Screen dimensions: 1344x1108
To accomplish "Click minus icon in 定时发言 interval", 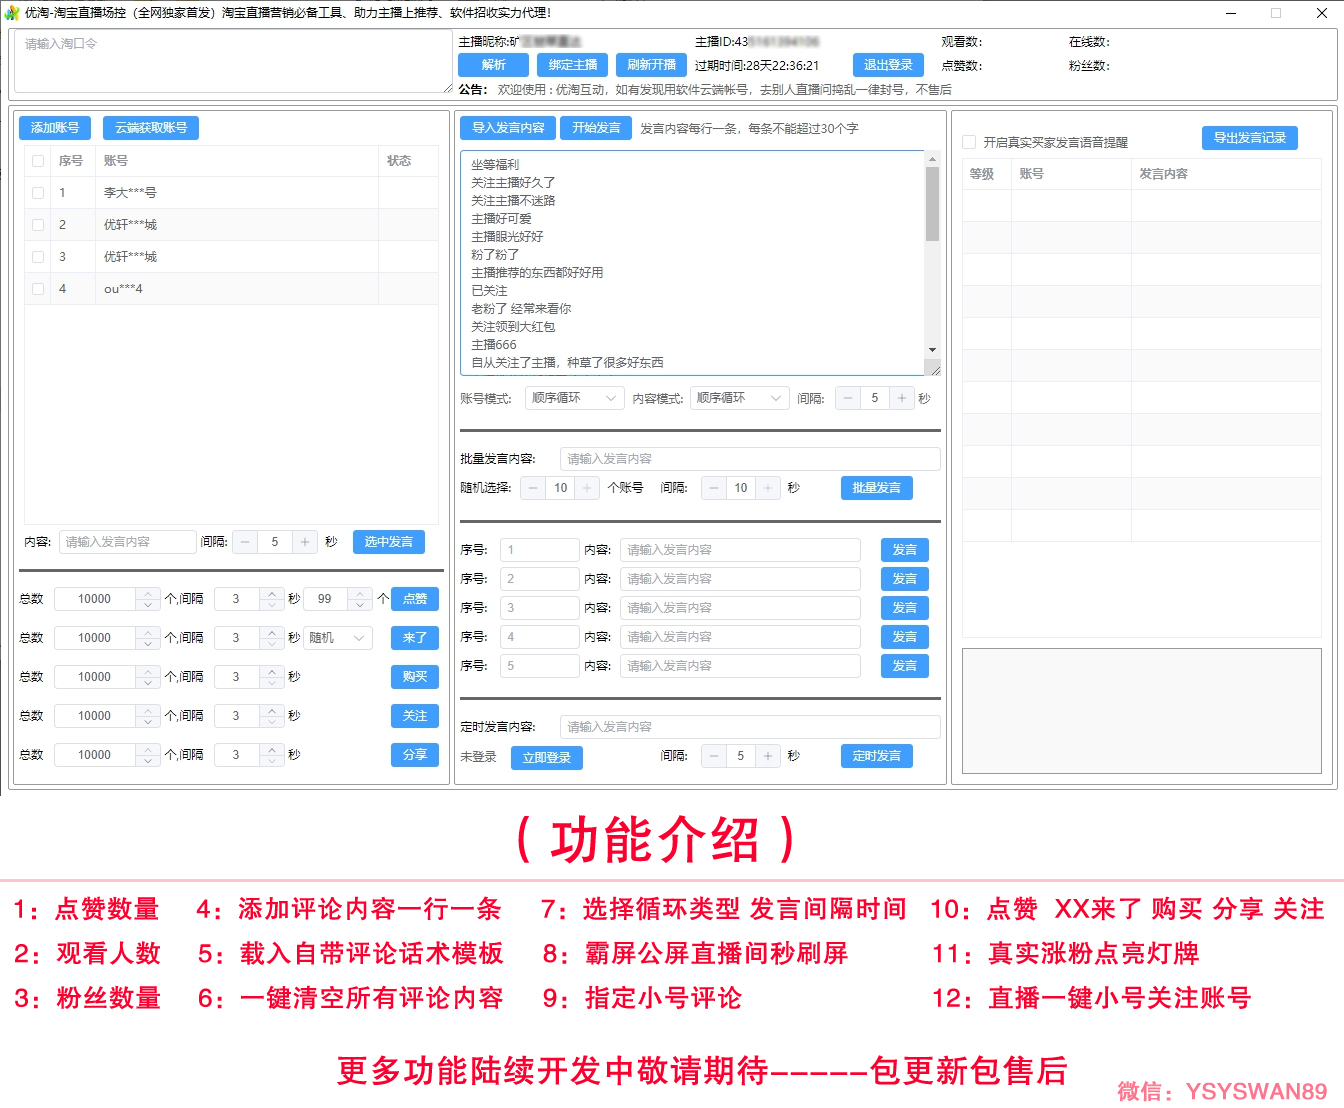I will click(714, 756).
